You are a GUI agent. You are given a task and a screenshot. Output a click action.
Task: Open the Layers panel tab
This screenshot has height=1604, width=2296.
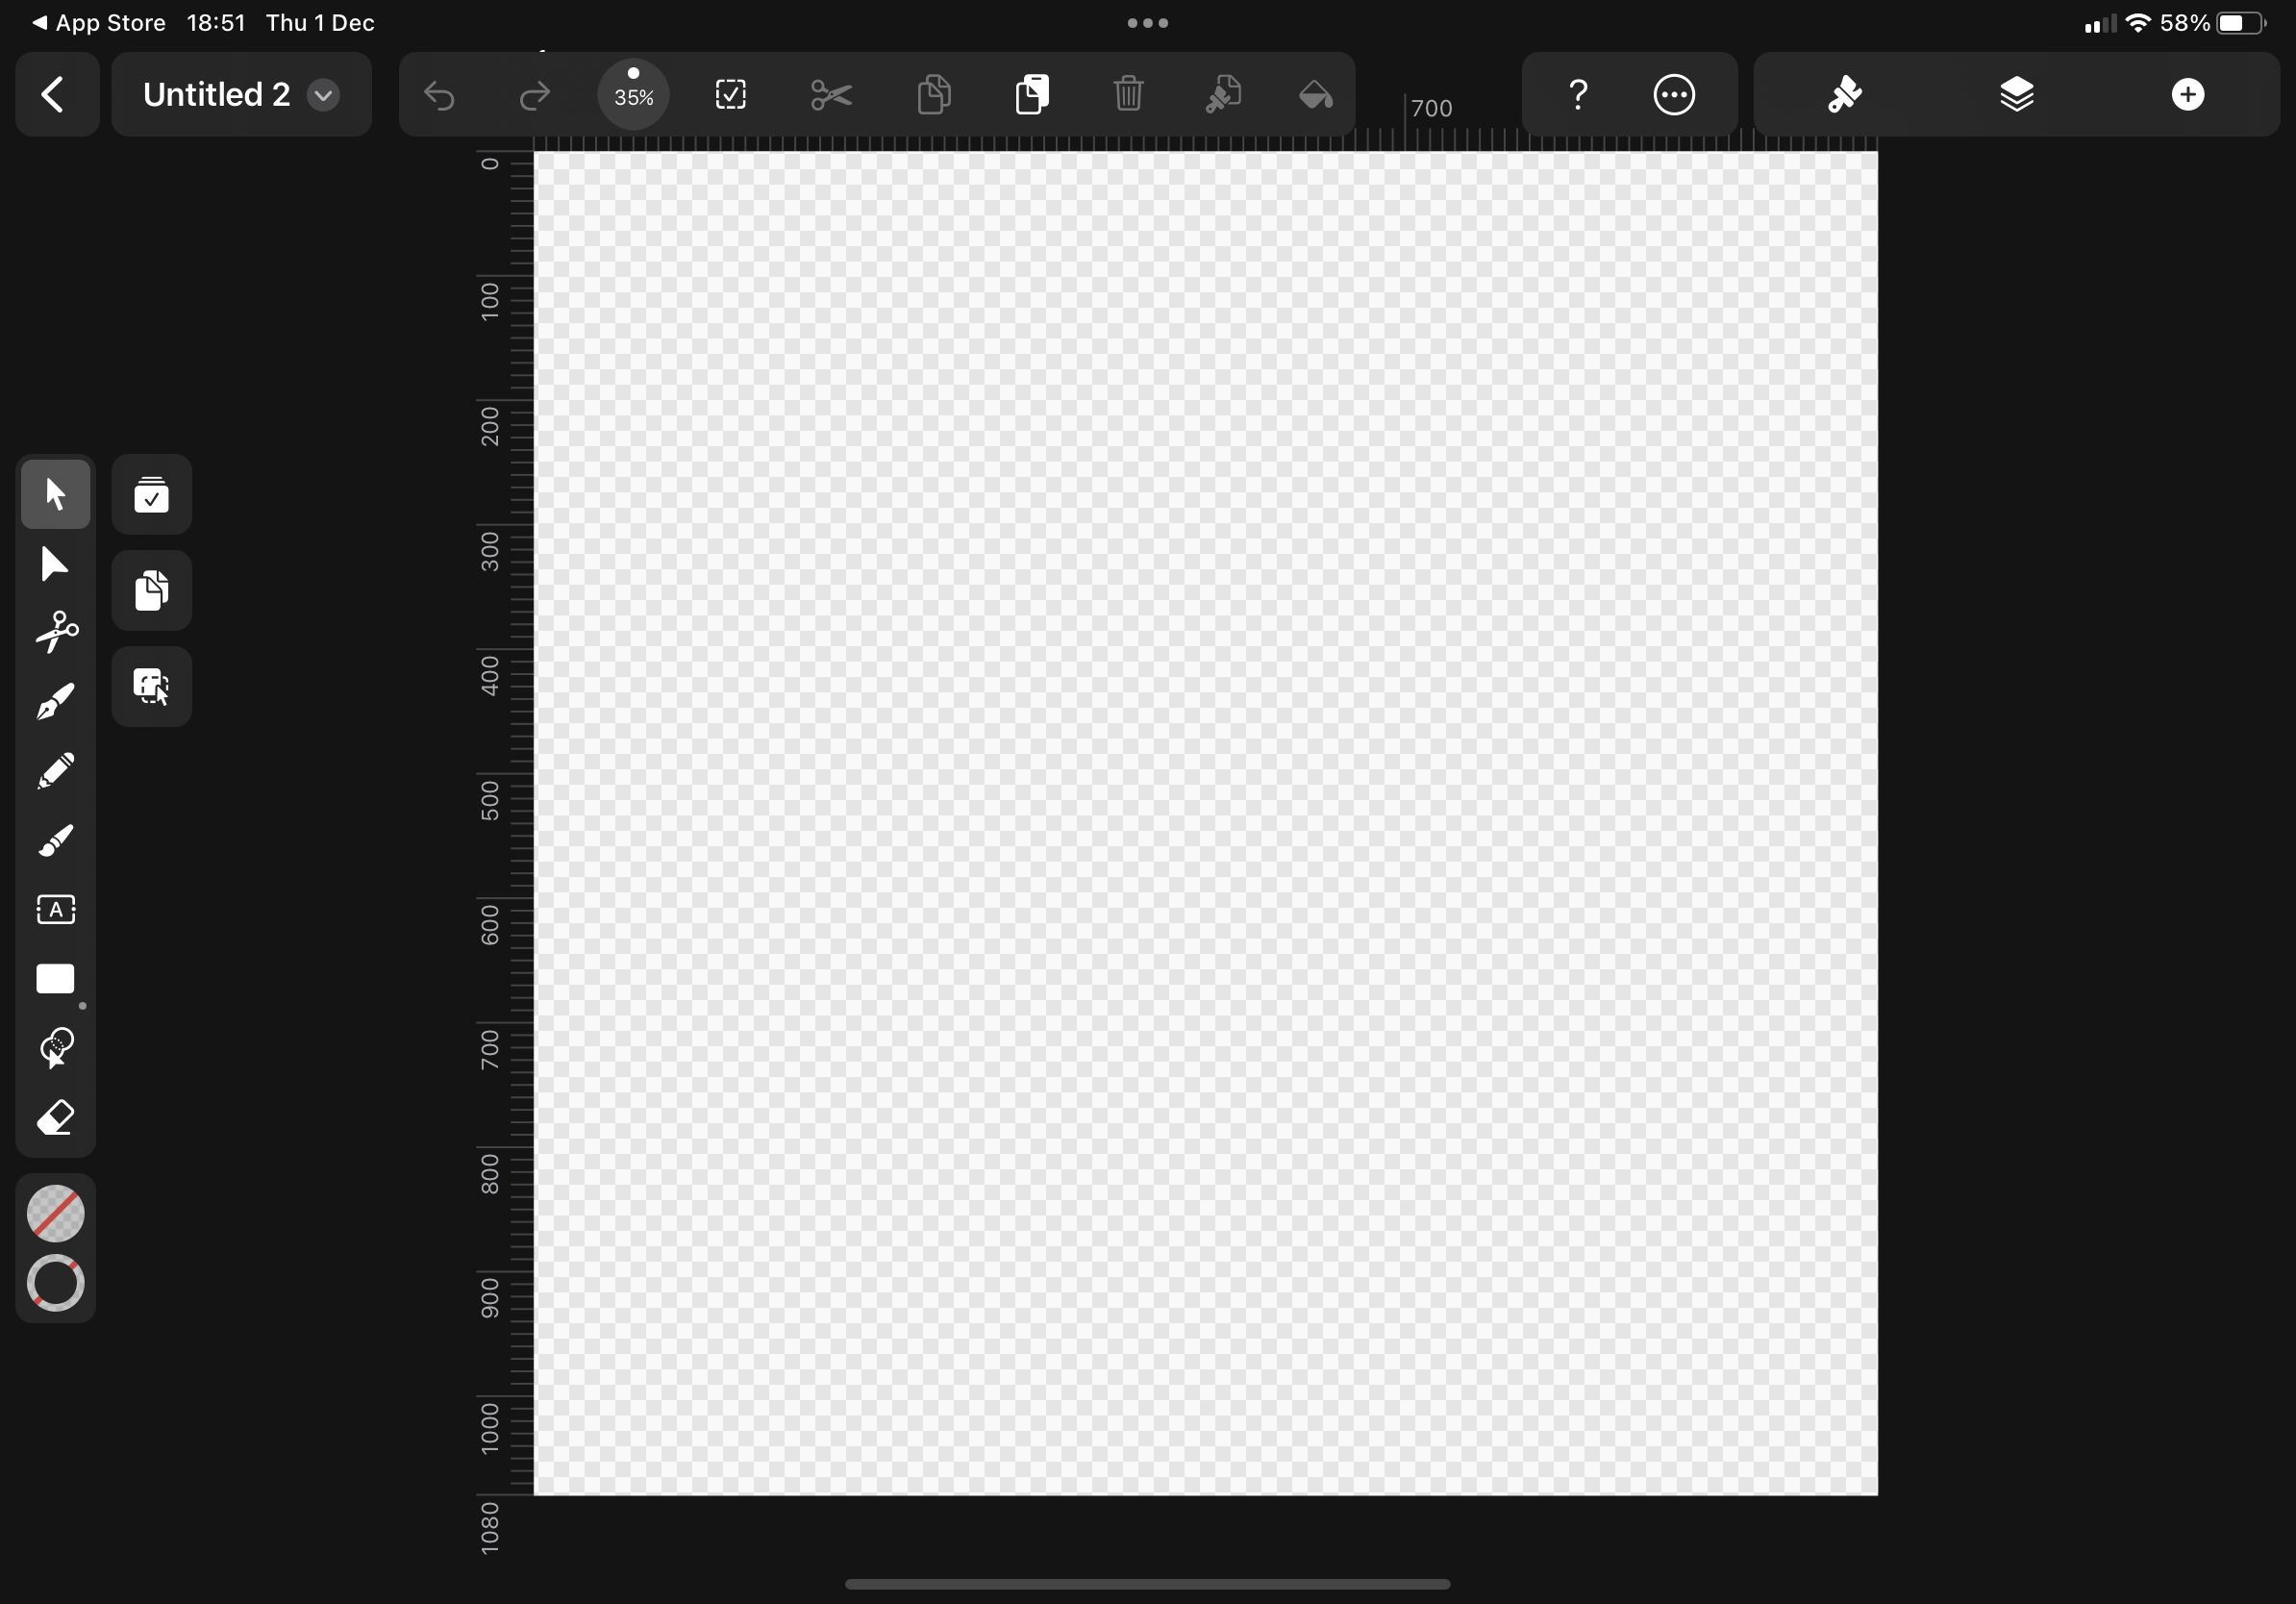point(2016,95)
